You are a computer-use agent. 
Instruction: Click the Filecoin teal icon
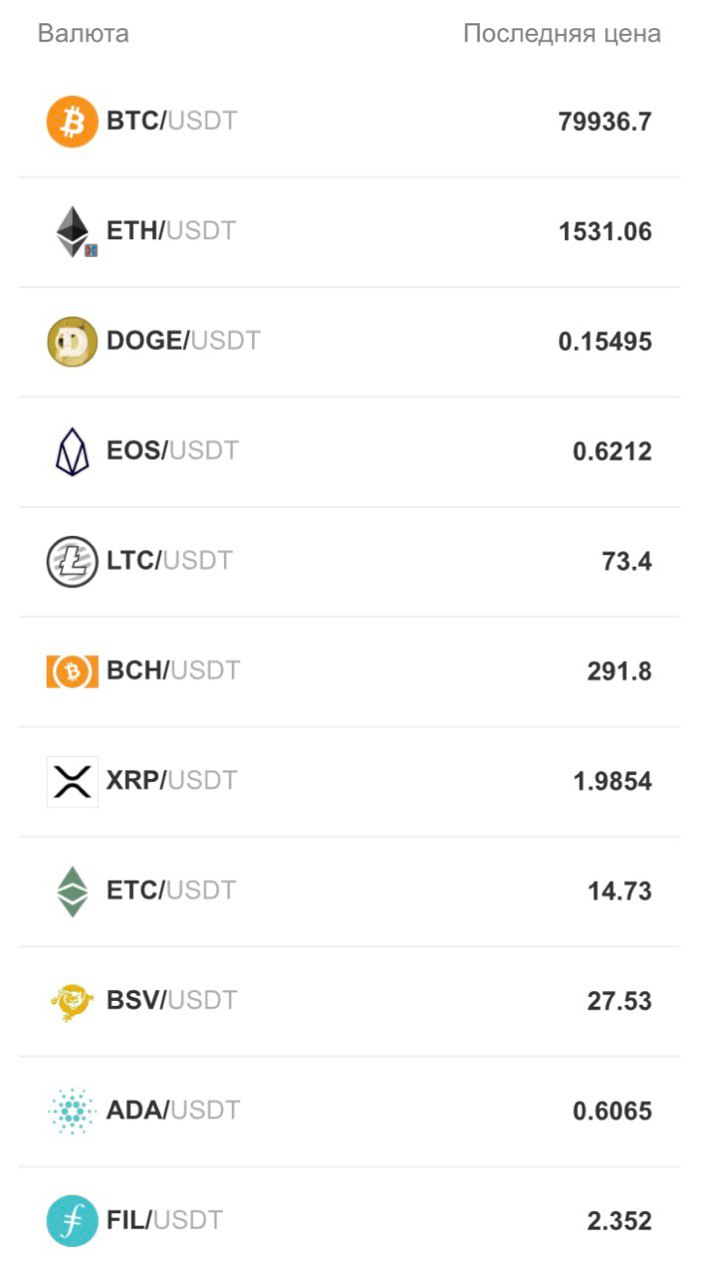[x=72, y=1221]
